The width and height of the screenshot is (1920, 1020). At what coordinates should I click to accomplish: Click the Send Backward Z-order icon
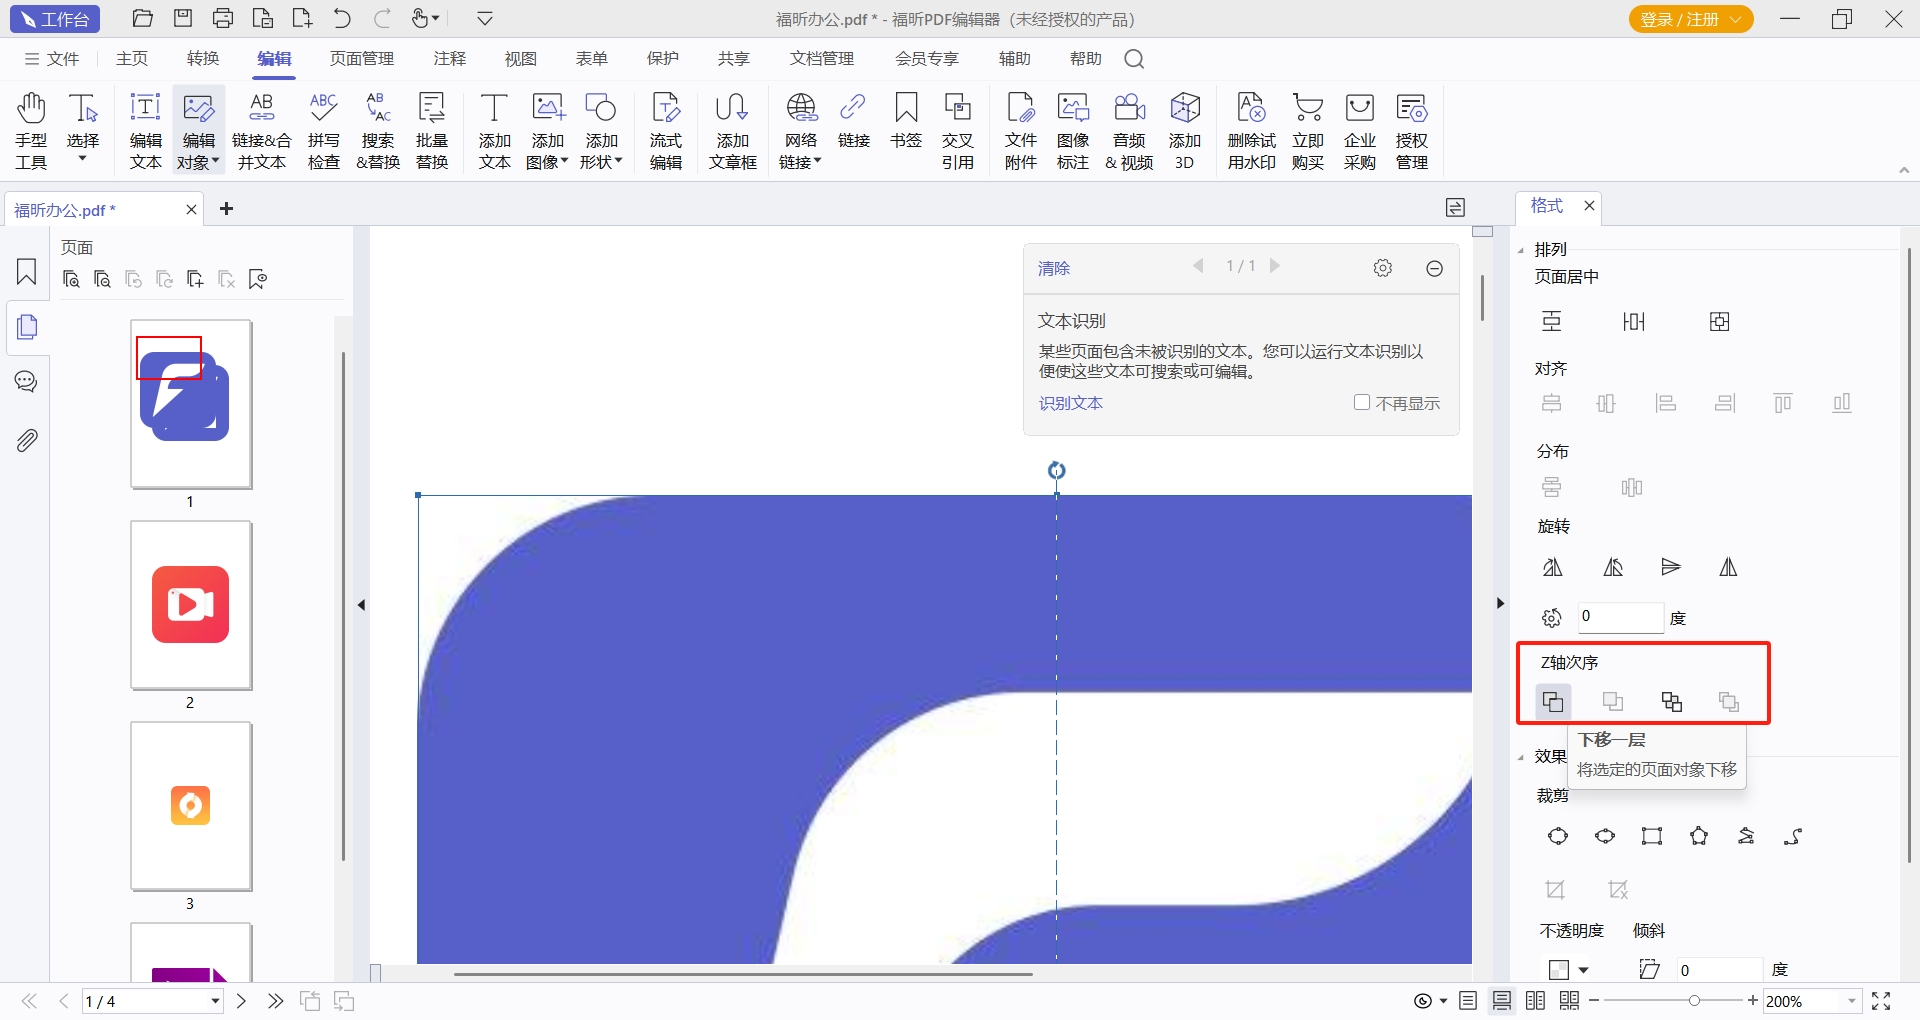point(1553,702)
